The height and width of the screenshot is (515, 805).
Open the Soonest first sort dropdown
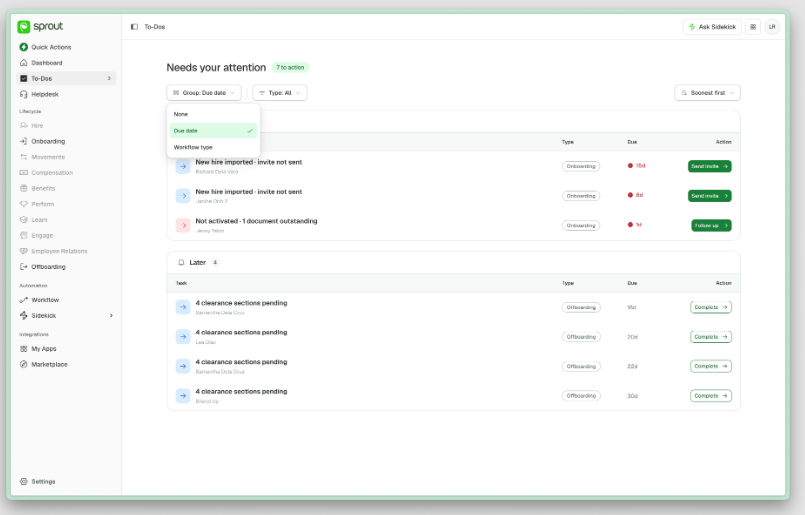tap(707, 93)
